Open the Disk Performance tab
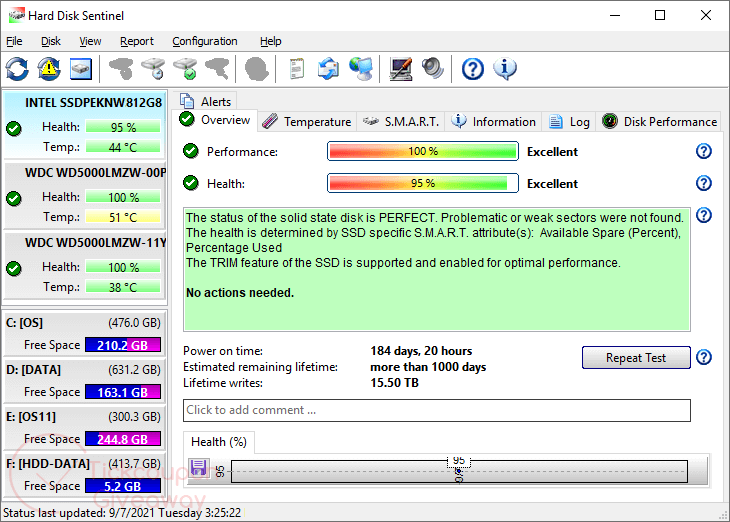 click(x=660, y=122)
